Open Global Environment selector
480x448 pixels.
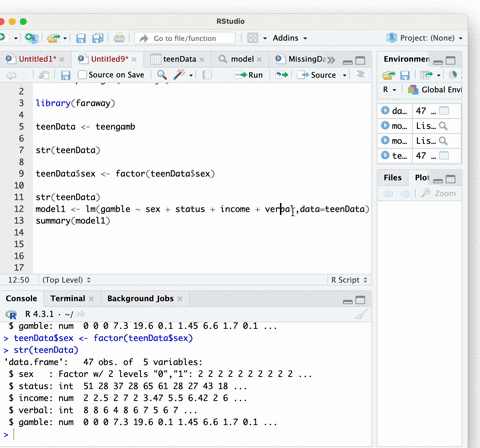(435, 90)
